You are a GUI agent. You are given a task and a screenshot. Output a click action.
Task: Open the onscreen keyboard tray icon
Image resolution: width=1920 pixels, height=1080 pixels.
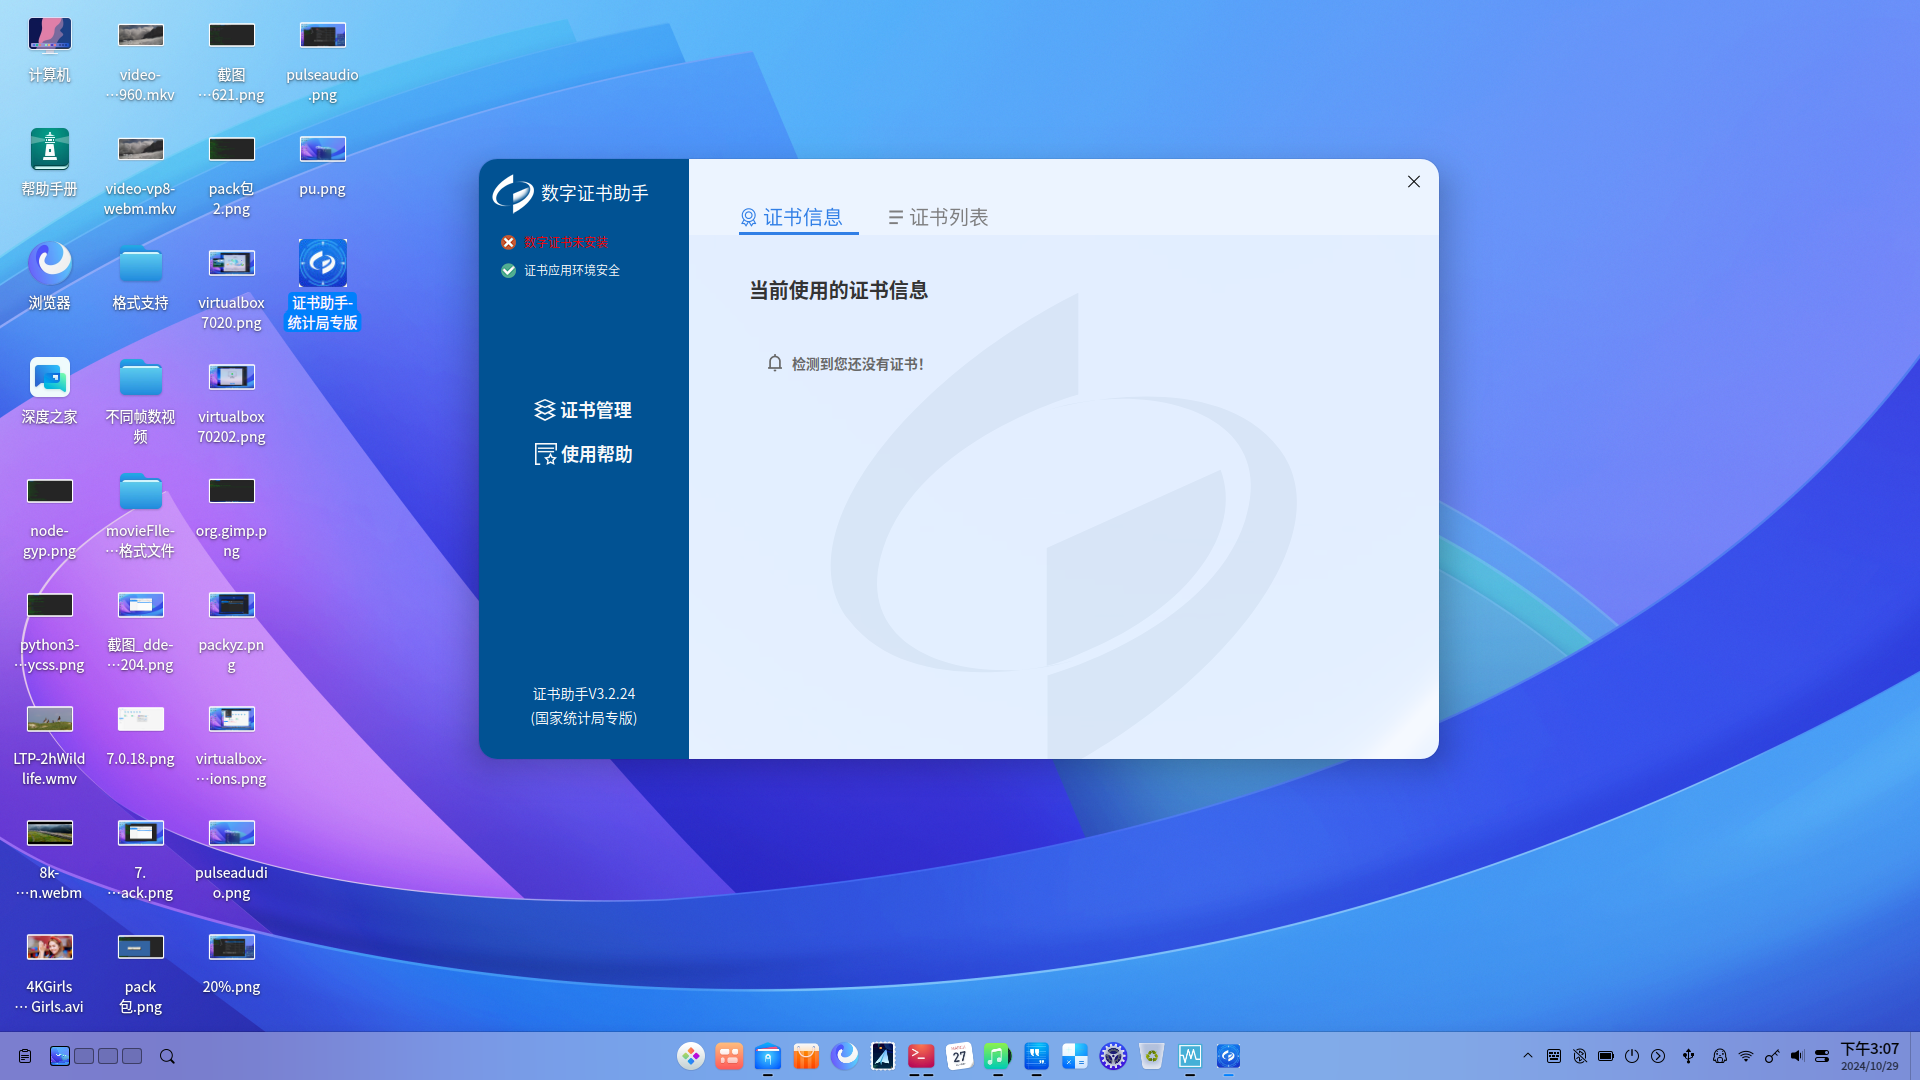(x=1554, y=1056)
